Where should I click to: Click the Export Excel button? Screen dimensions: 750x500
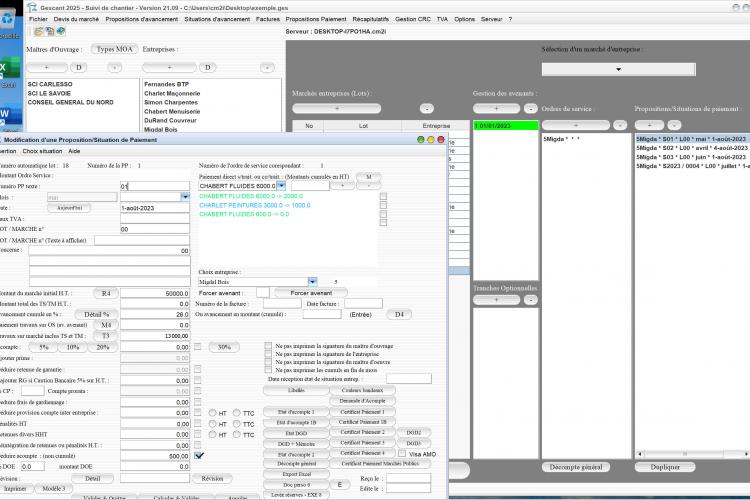(297, 474)
